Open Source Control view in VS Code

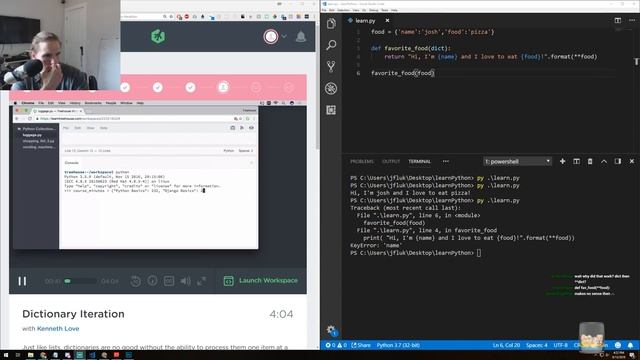coord(331,67)
